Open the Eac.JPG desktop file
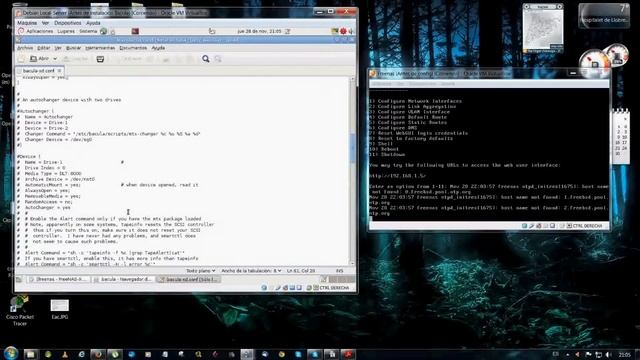The width and height of the screenshot is (640, 360). pyautogui.click(x=60, y=309)
